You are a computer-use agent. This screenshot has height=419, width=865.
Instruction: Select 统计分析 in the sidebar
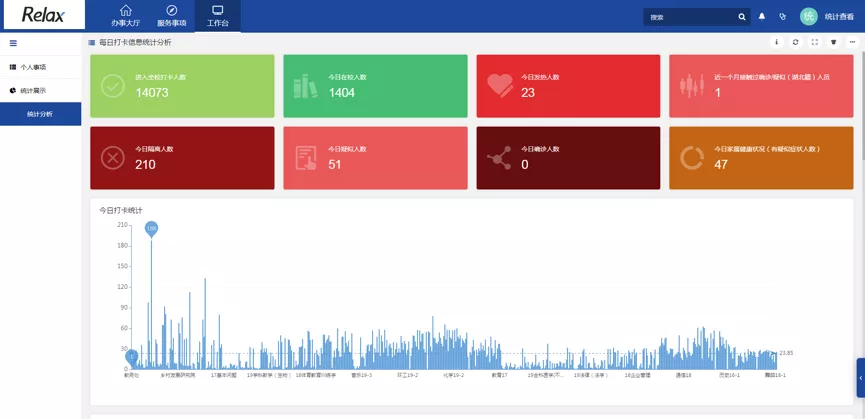pos(40,114)
